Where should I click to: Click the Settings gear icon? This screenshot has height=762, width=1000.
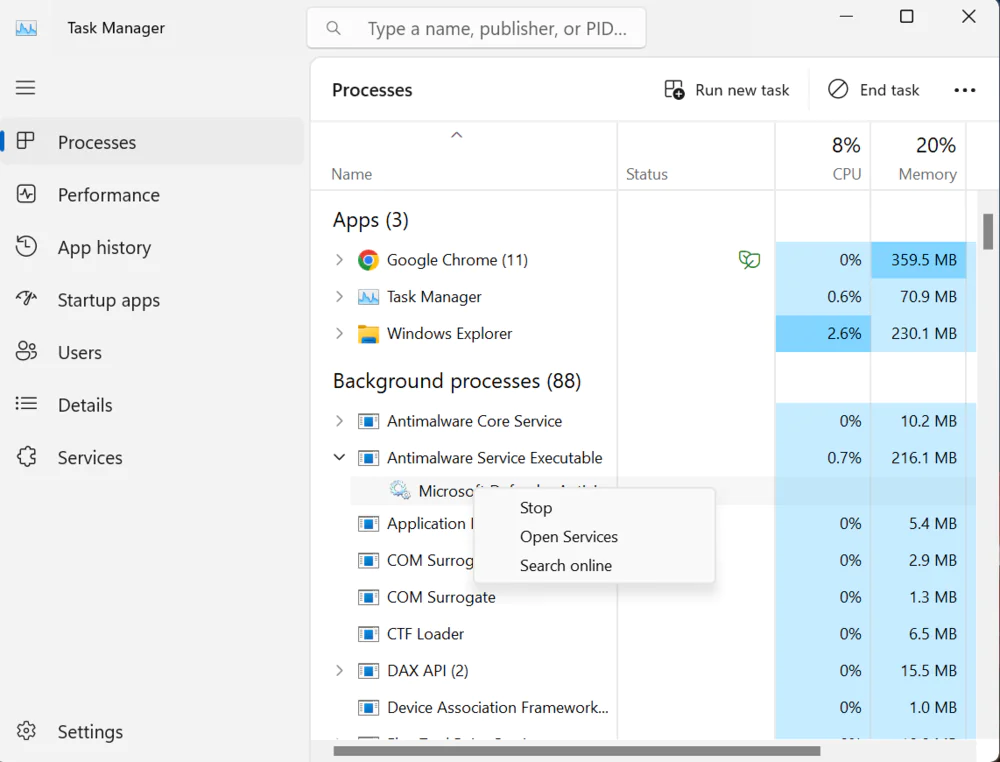tap(26, 731)
